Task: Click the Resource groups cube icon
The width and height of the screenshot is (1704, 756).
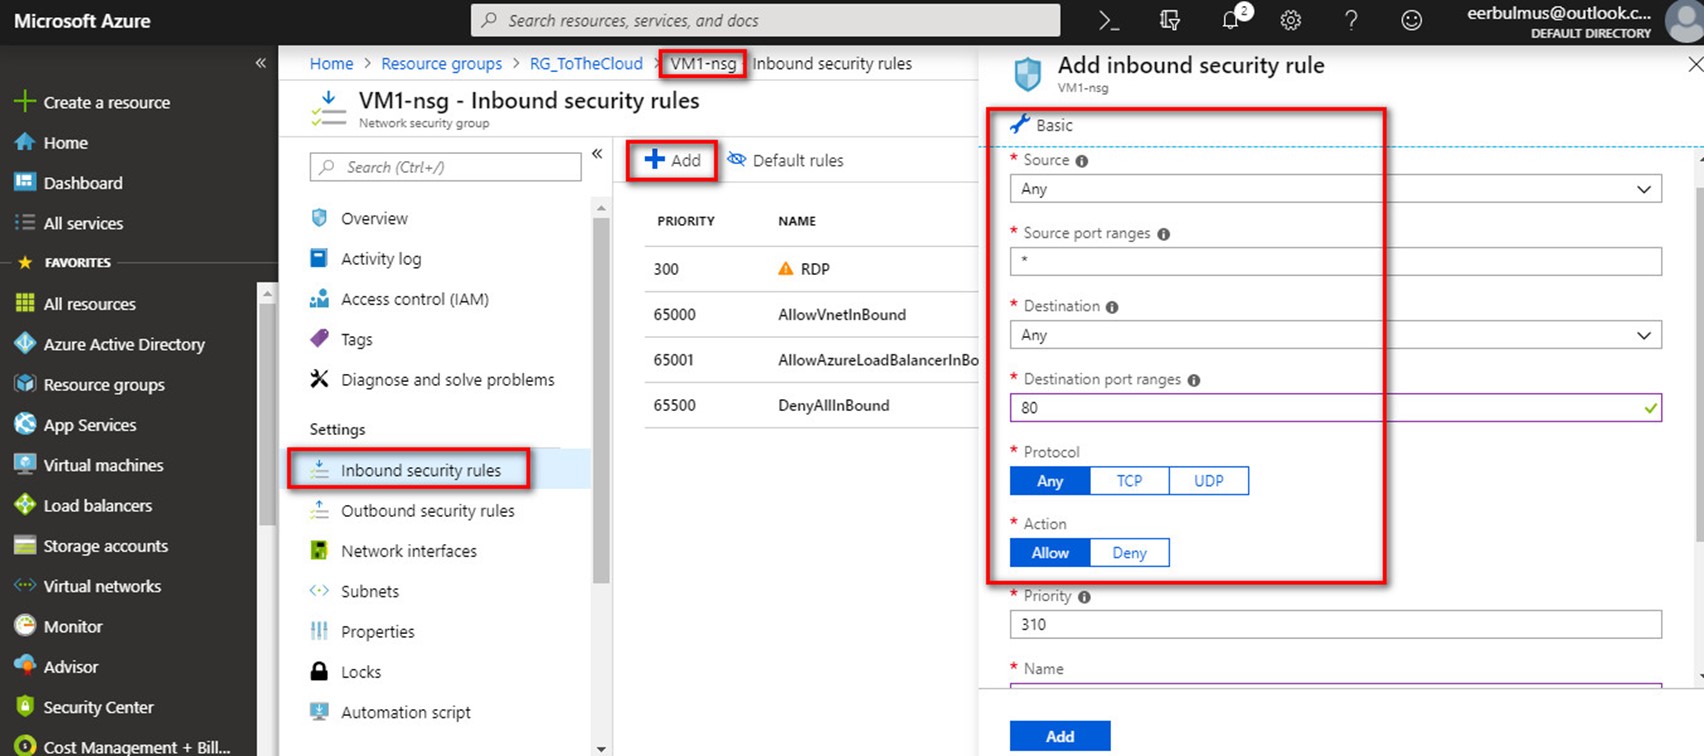Action: 25,384
